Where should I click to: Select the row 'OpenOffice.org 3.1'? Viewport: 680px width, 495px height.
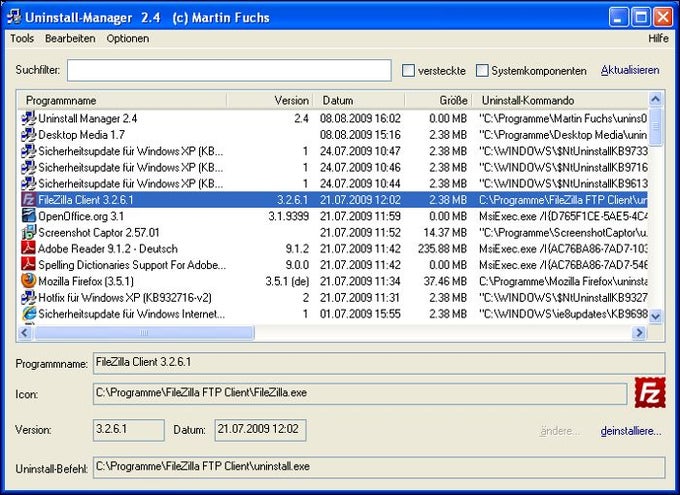333,216
